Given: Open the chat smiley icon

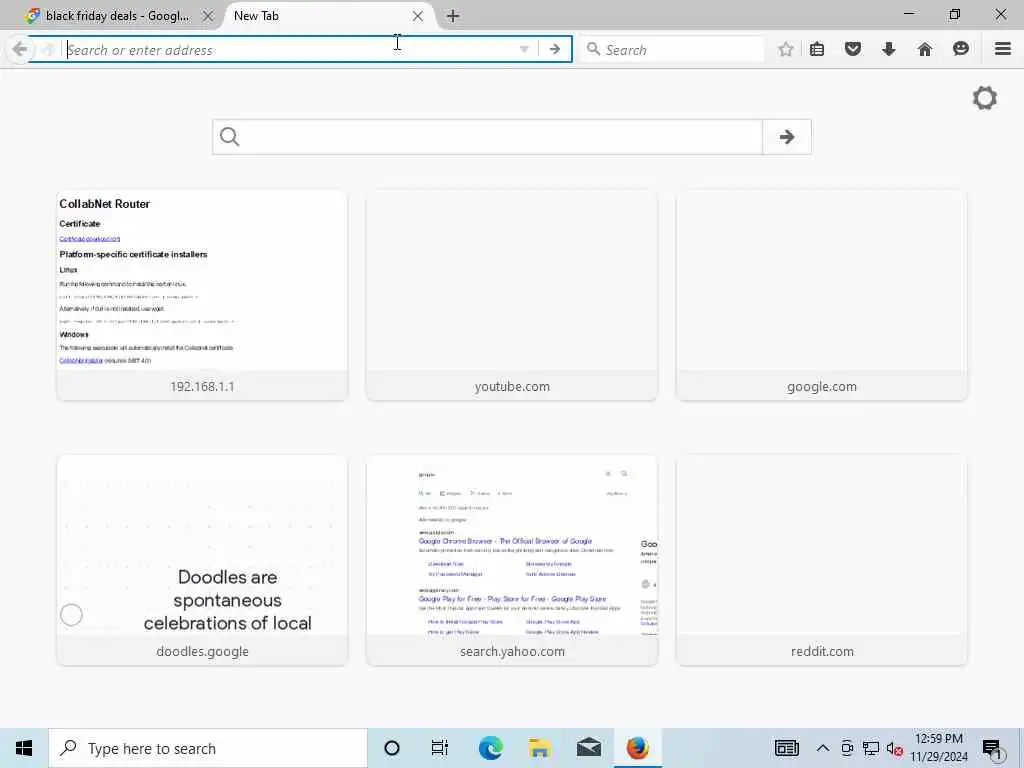Looking at the screenshot, I should tap(961, 49).
